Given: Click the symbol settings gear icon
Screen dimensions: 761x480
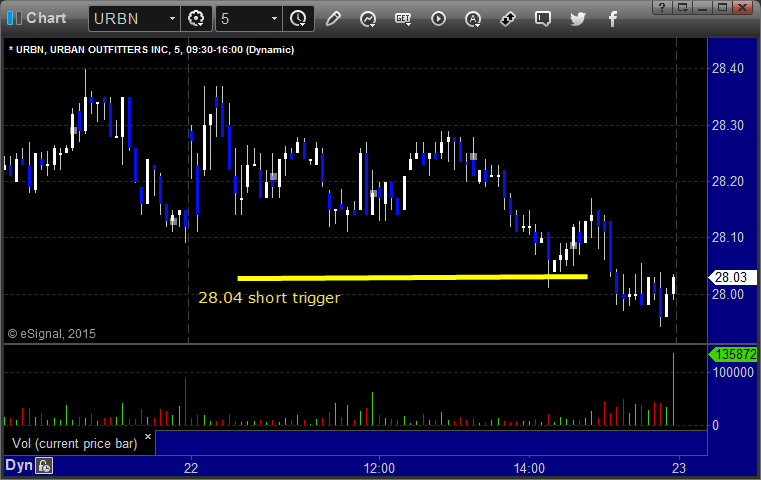Looking at the screenshot, I should [x=196, y=19].
